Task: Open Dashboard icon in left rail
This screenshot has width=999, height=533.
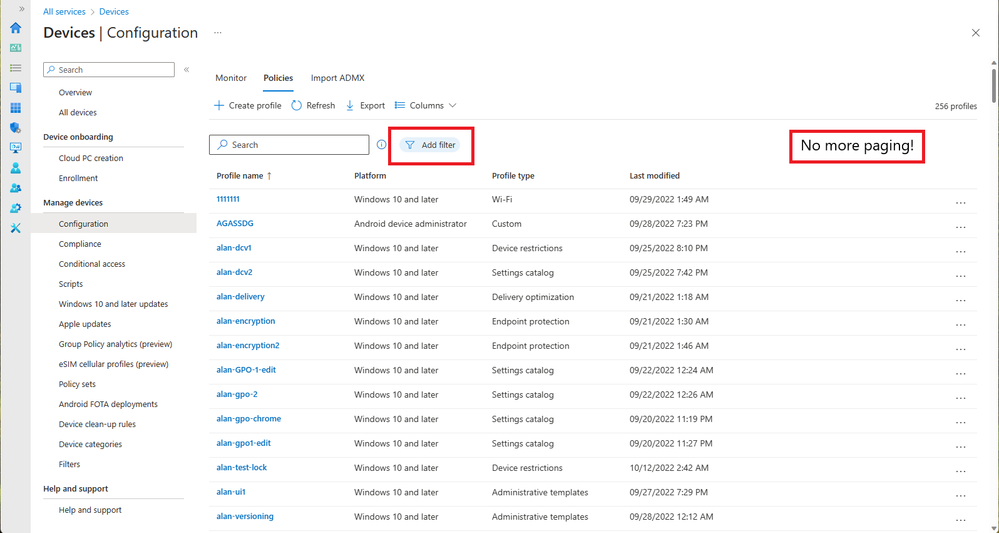Action: click(15, 48)
